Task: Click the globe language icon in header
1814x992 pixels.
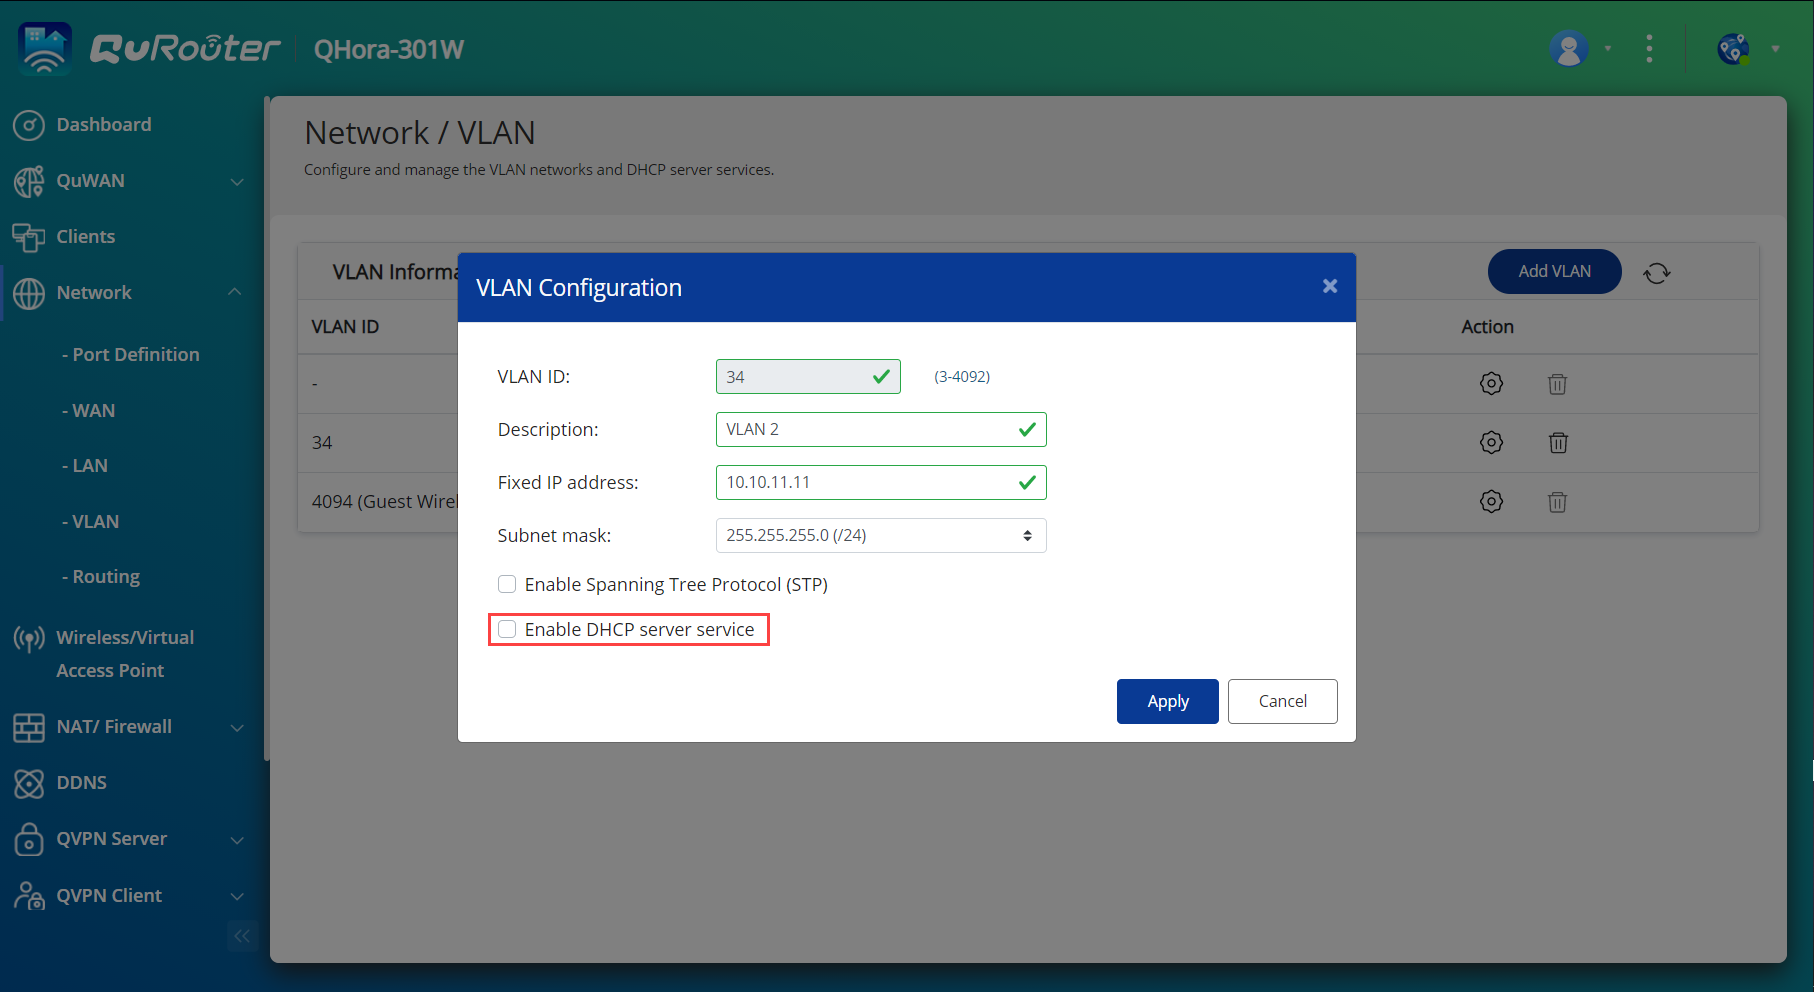Action: (x=1733, y=48)
